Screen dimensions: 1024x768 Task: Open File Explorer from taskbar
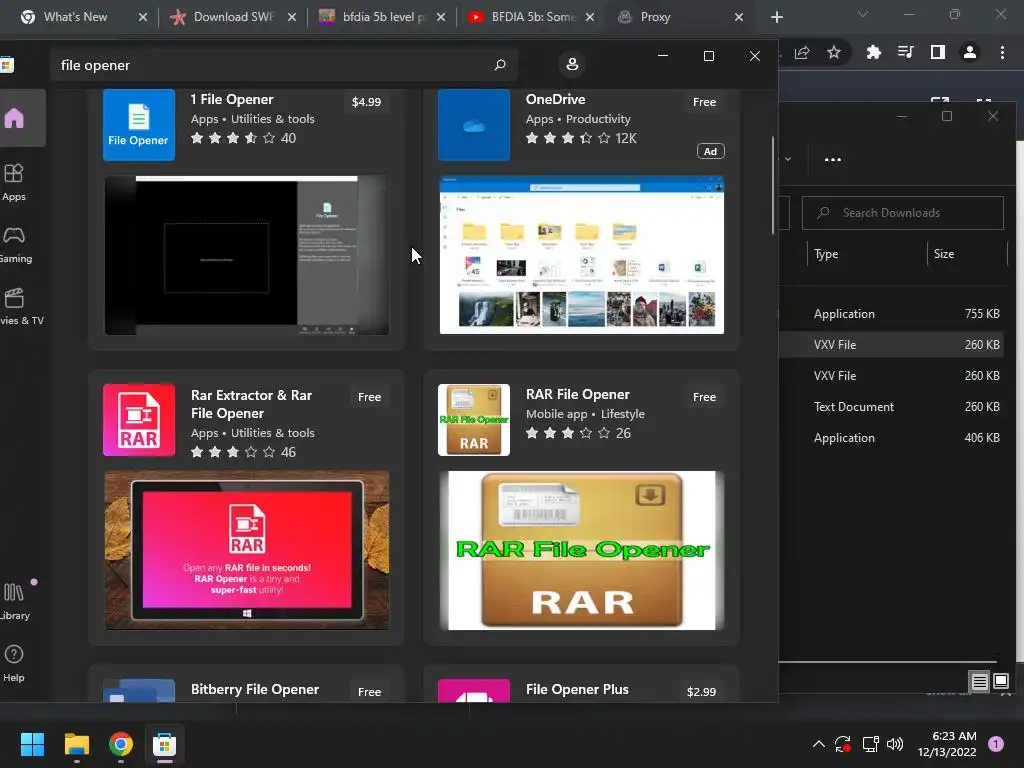point(76,744)
